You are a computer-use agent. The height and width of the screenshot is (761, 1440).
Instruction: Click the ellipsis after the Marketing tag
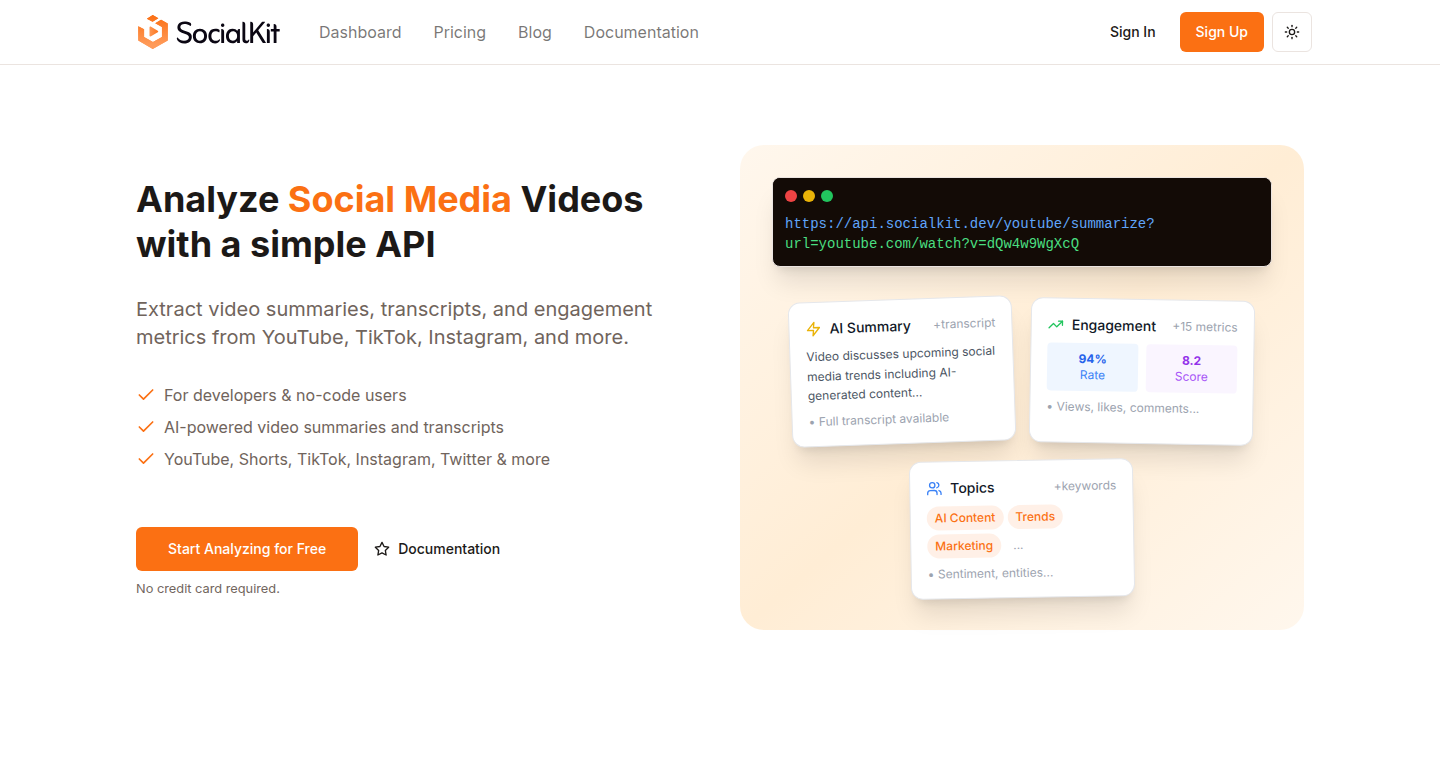(x=1018, y=546)
